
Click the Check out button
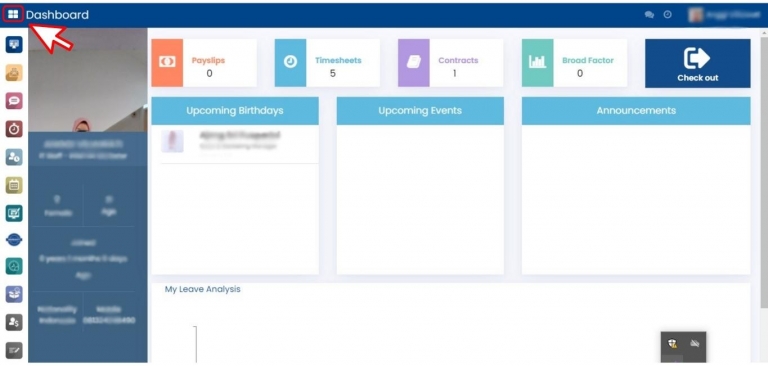697,63
